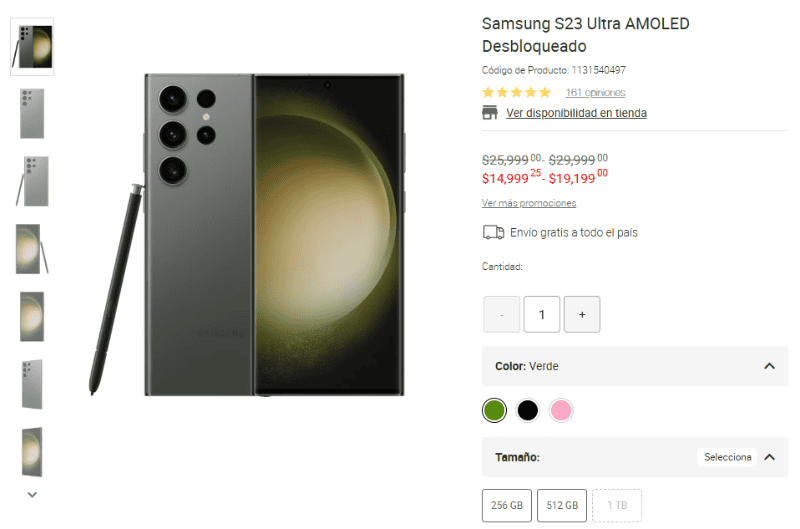Viewport: 800px width, 529px height.
Task: Click the quantity input field
Action: (542, 314)
